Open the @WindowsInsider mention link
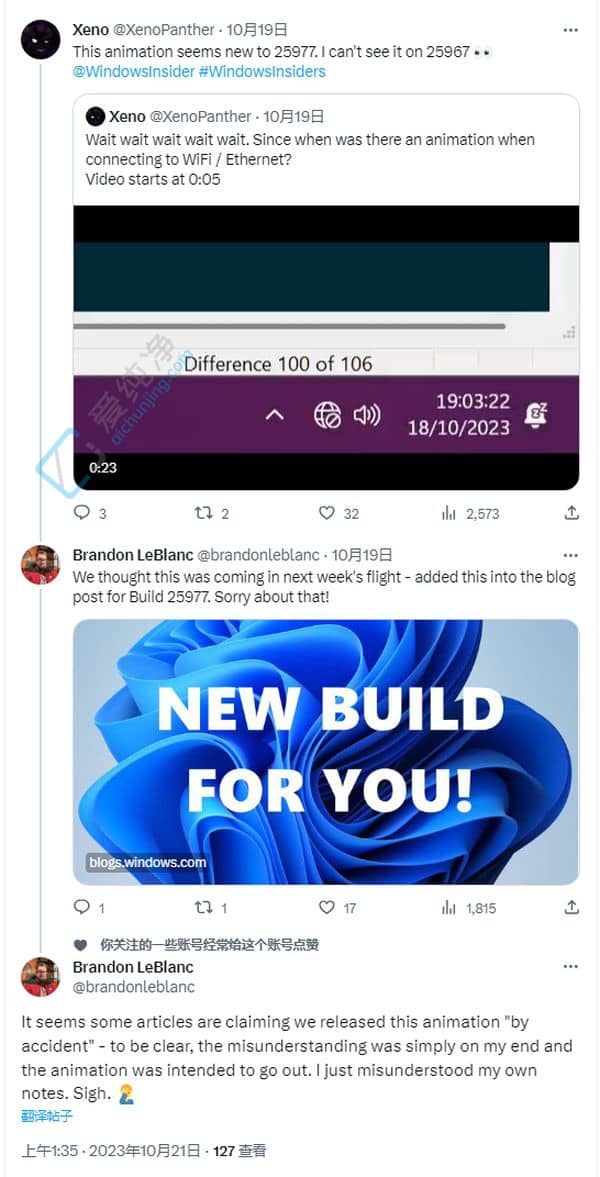Image resolution: width=600 pixels, height=1177 pixels. click(x=132, y=72)
